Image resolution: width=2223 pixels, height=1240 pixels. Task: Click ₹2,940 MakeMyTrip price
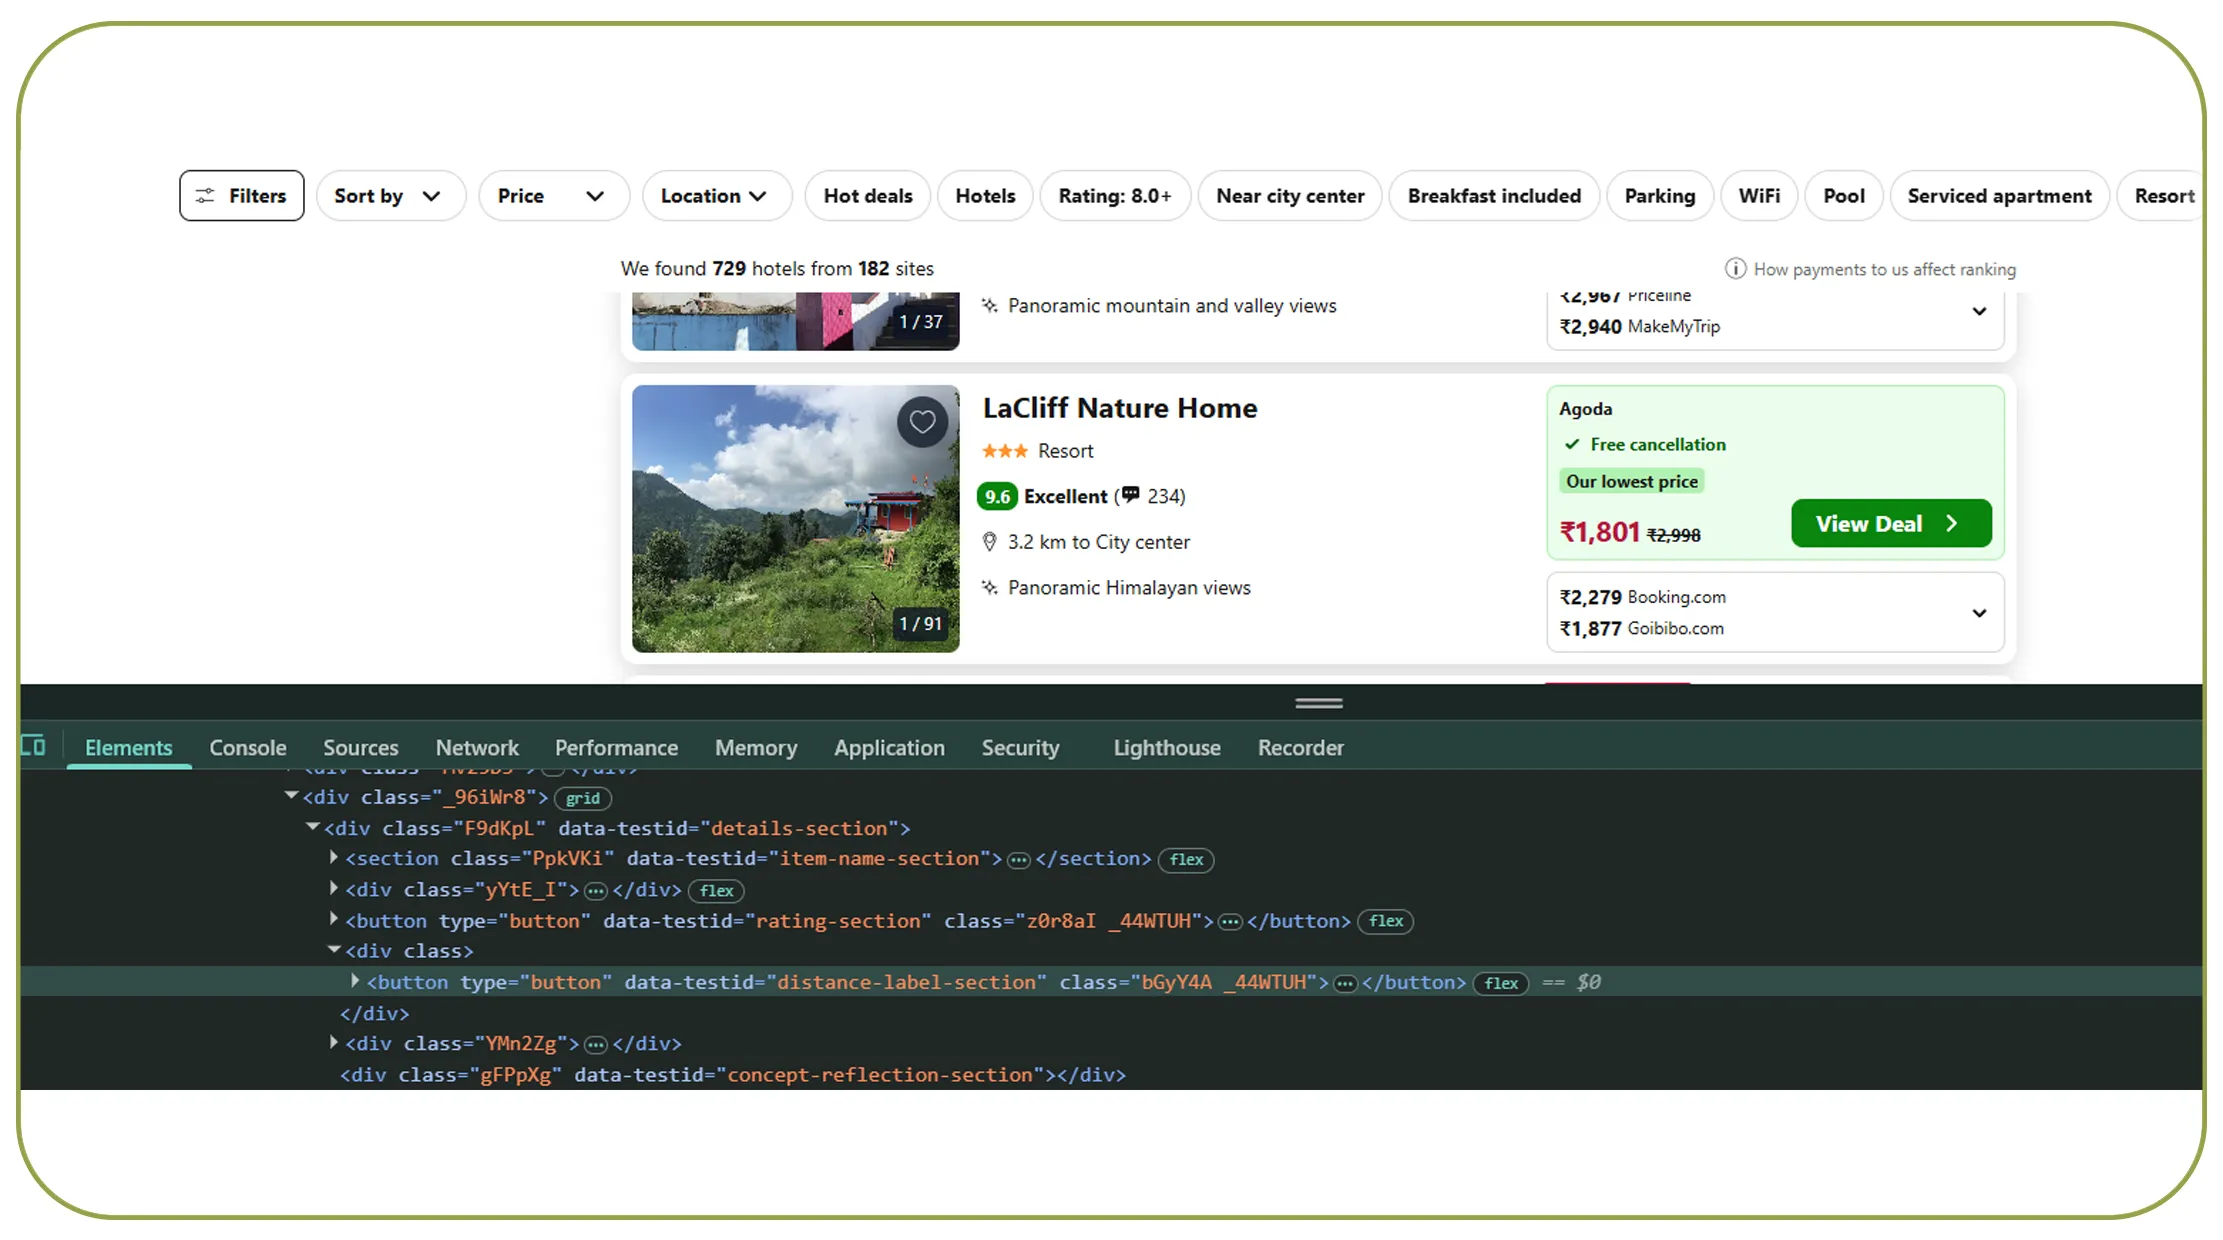1639,326
